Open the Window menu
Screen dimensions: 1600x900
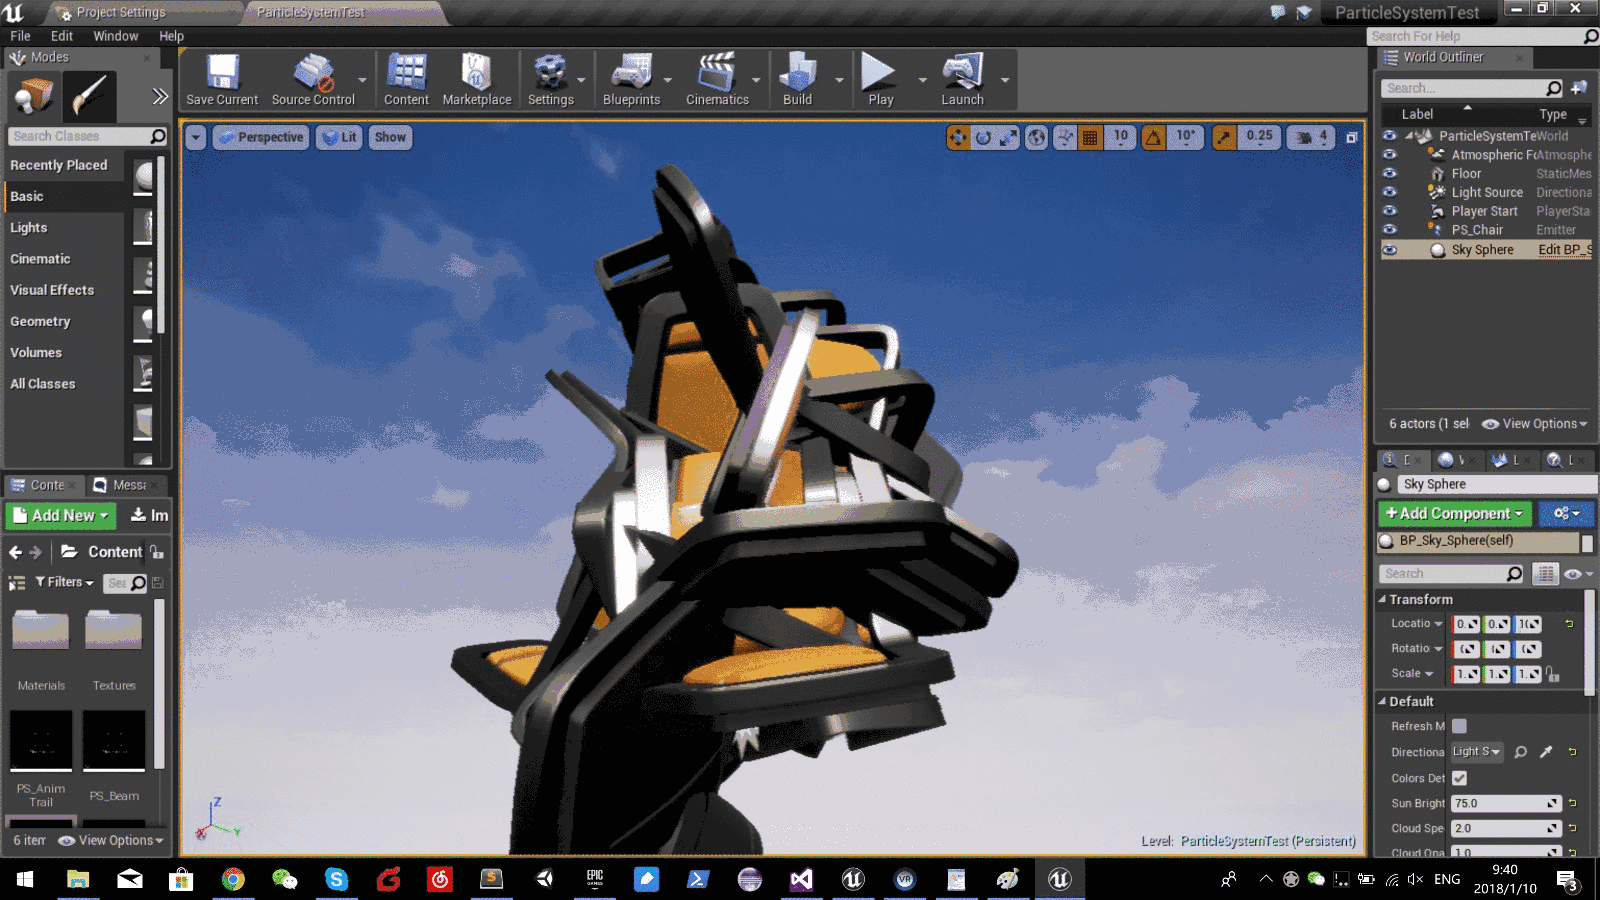(x=115, y=36)
